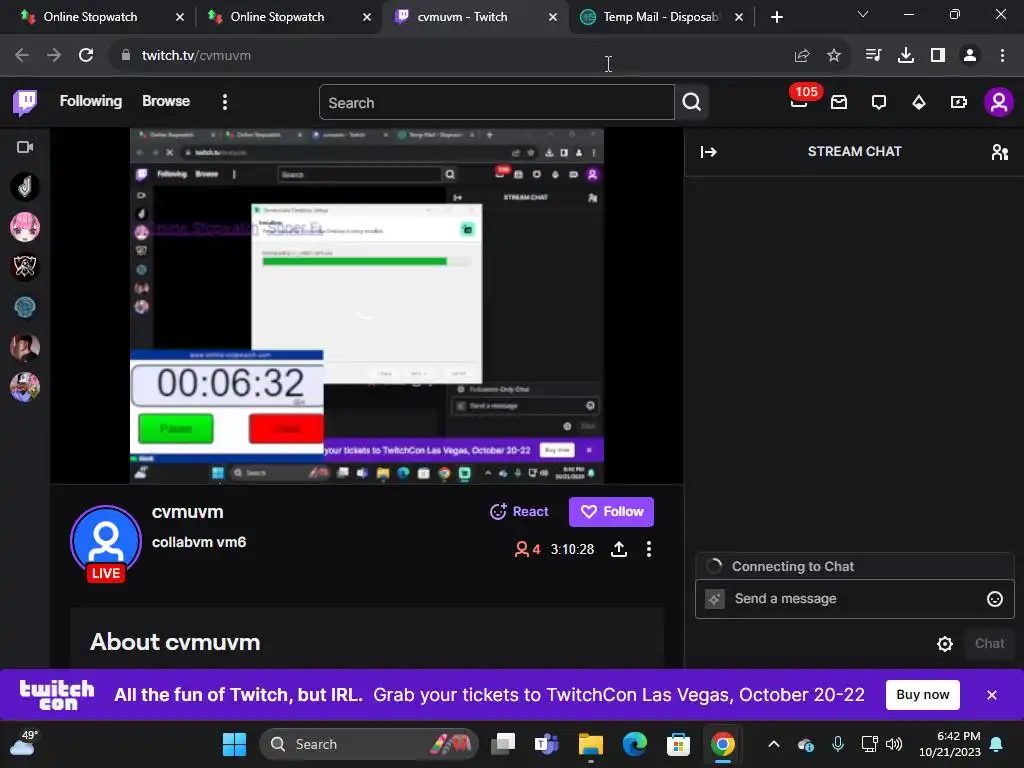
Task: Open the emote picker smiley icon
Action: point(995,600)
